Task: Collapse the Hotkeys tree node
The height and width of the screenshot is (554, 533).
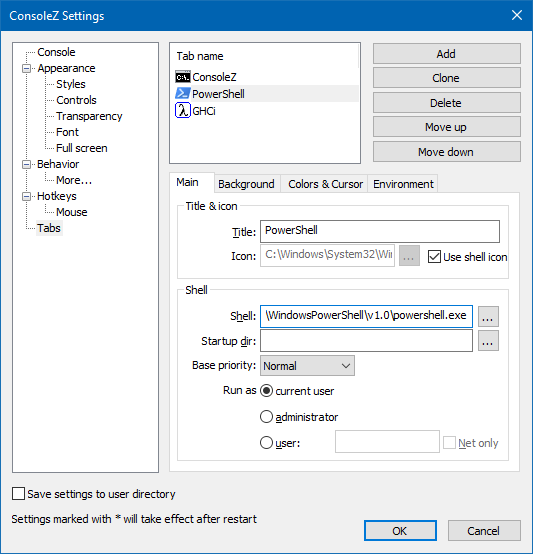Action: (x=26, y=196)
